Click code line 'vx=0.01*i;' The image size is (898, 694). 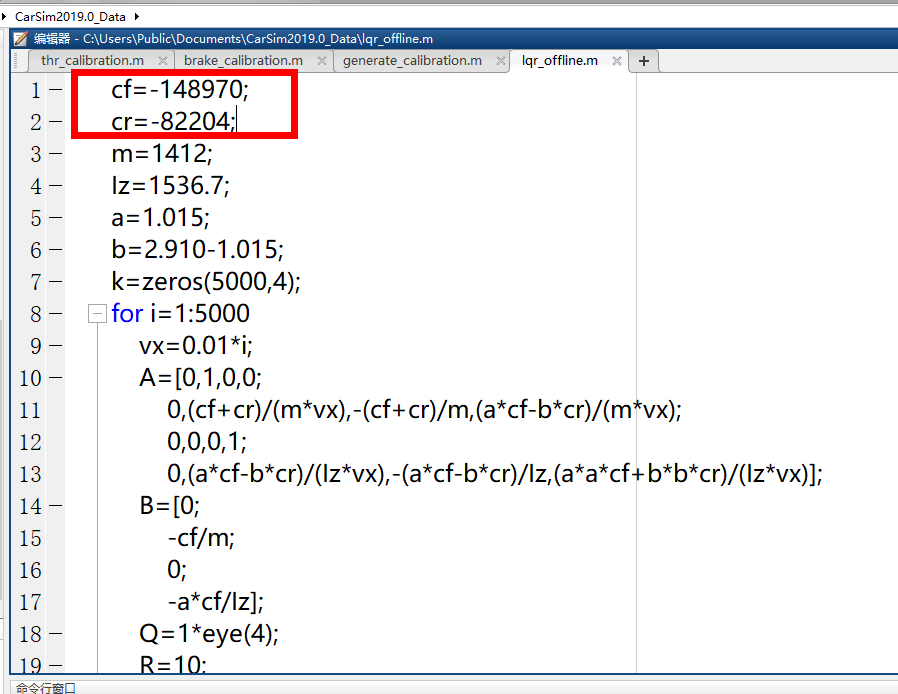pos(196,346)
